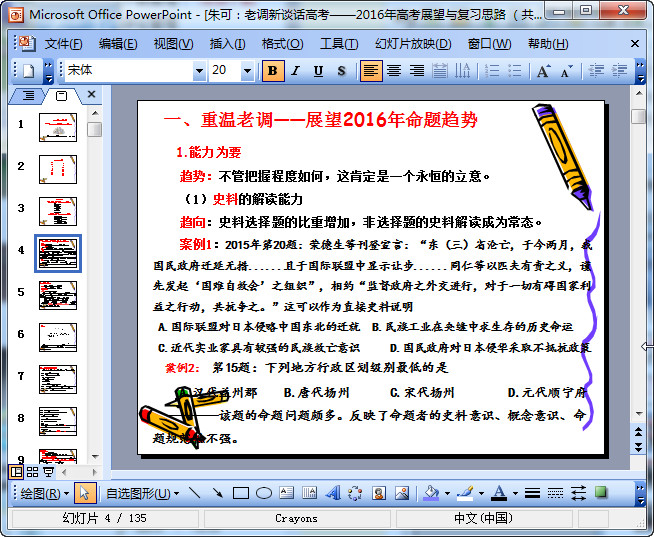Open the 帮助(H) menu
This screenshot has height=537, width=654.
(x=548, y=44)
